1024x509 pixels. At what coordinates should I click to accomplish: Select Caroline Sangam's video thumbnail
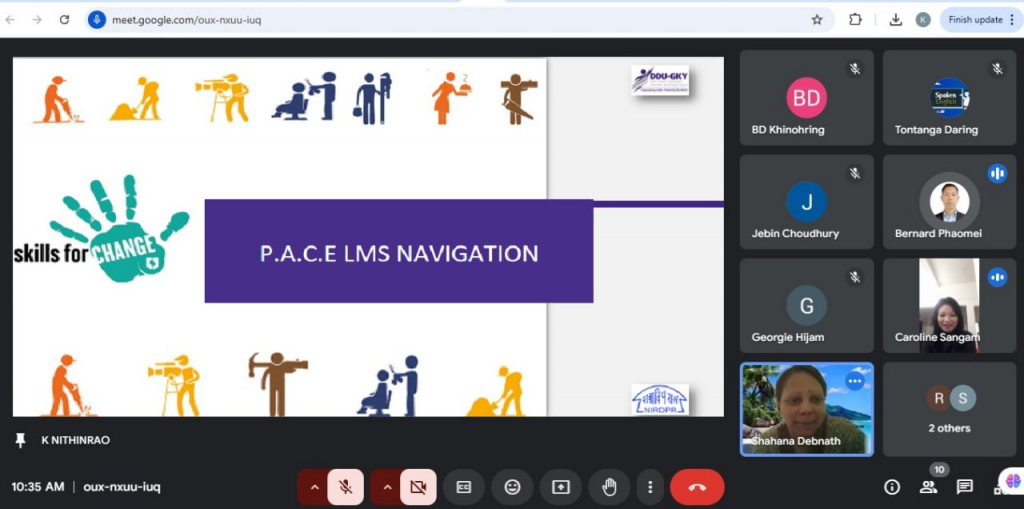(x=949, y=305)
